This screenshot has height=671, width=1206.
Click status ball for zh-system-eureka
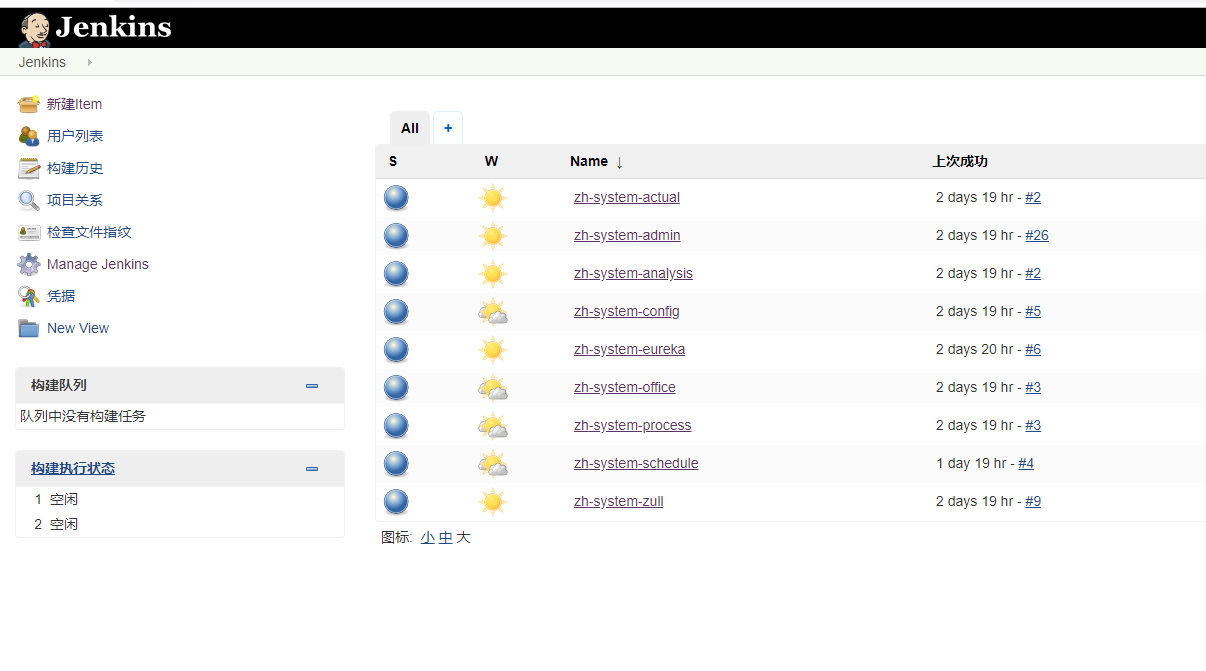(x=396, y=350)
